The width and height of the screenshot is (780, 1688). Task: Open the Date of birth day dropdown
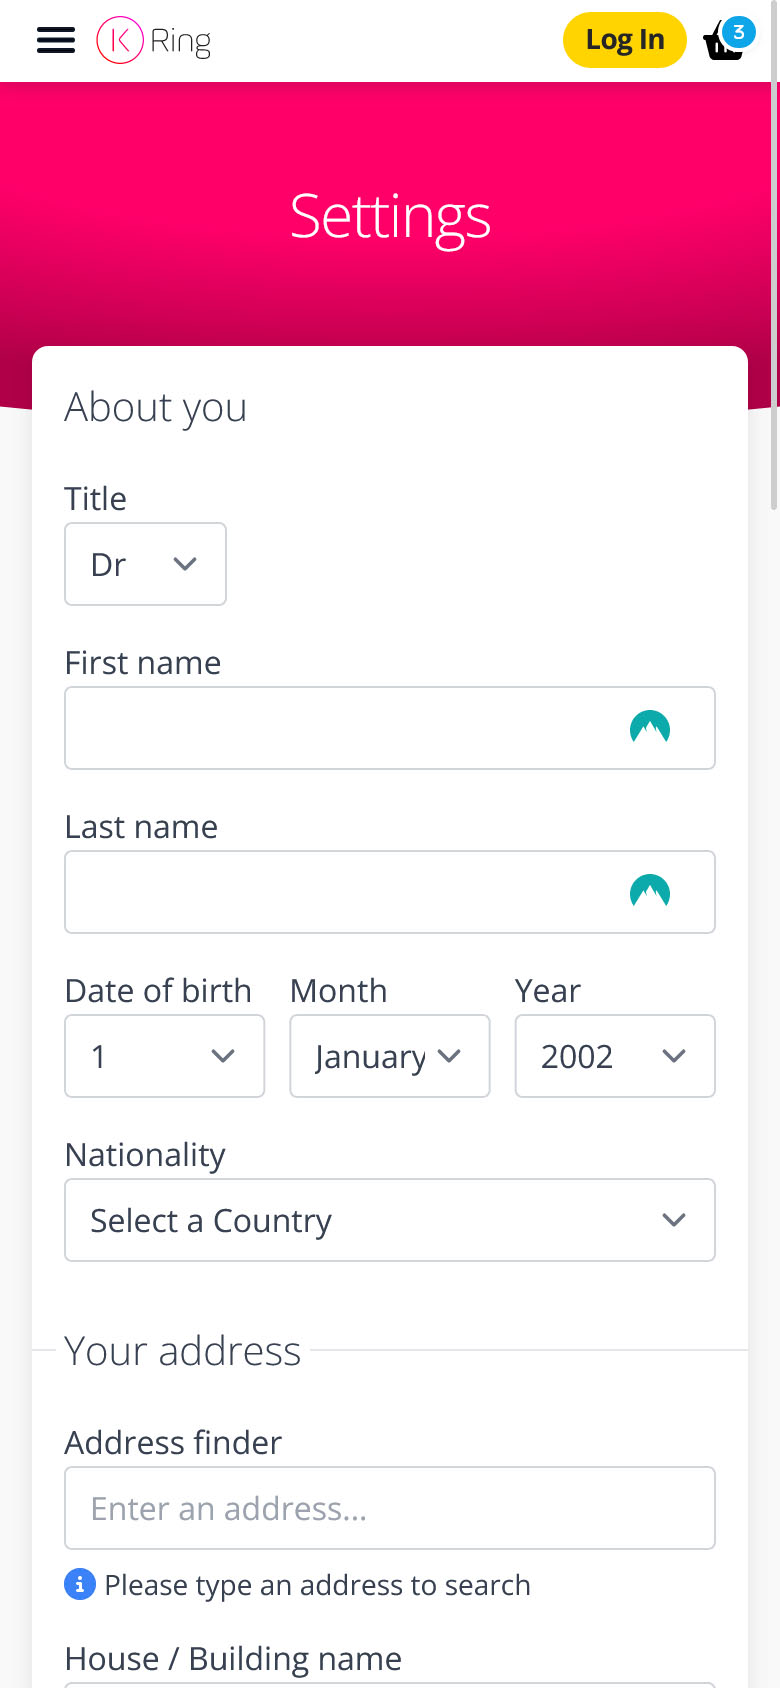[x=164, y=1056]
